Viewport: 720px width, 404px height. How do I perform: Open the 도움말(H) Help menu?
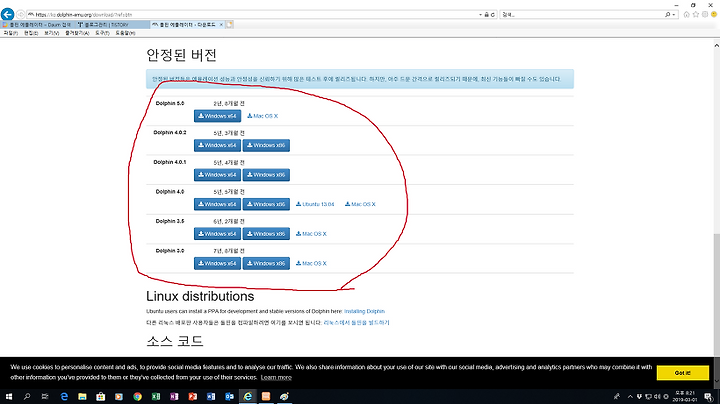(x=125, y=33)
